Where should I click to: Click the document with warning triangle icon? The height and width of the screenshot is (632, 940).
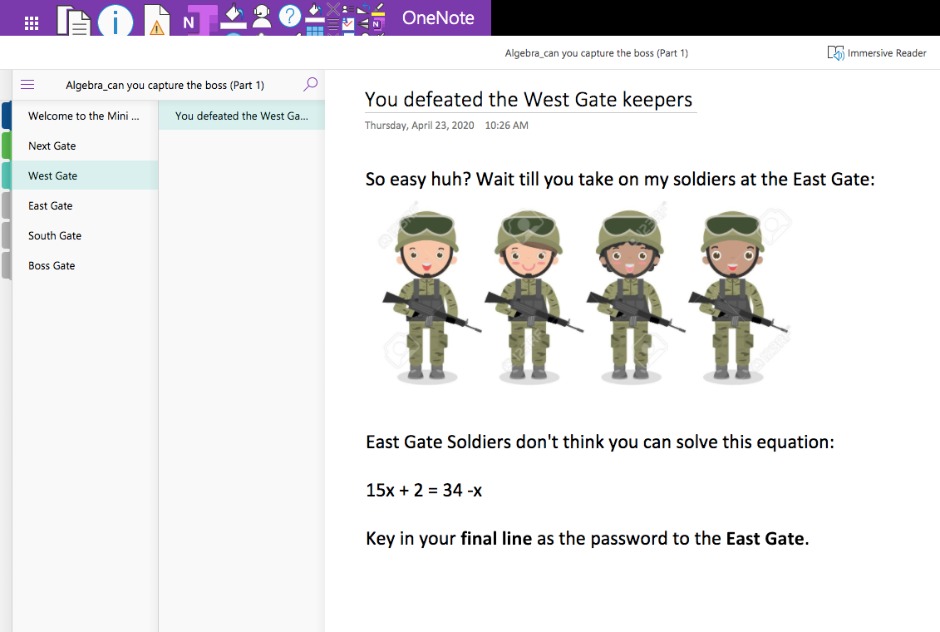pyautogui.click(x=156, y=18)
